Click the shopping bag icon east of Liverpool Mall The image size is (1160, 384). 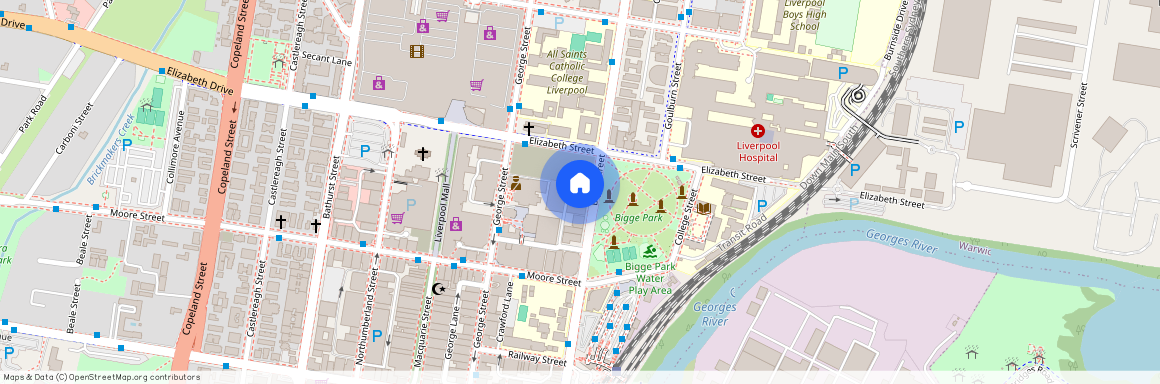point(456,224)
